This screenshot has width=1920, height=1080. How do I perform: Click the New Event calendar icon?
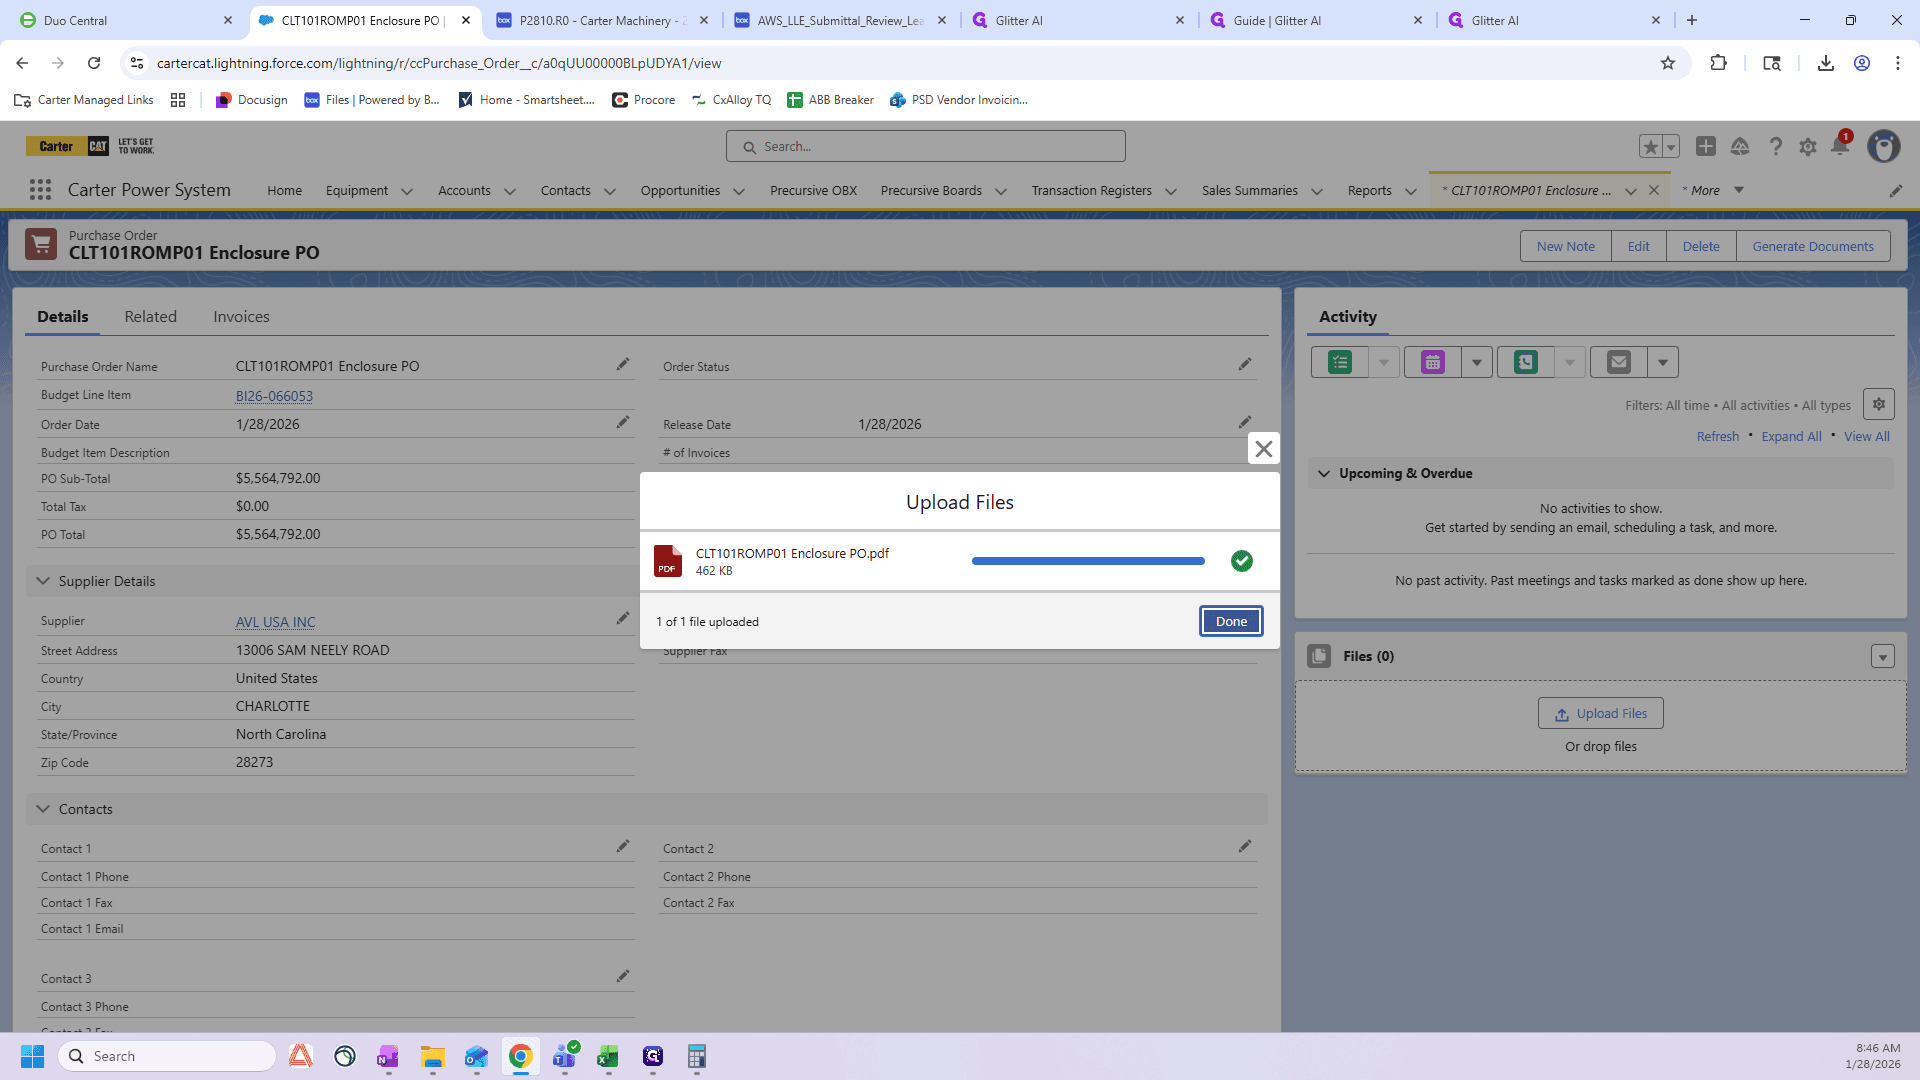(1433, 362)
